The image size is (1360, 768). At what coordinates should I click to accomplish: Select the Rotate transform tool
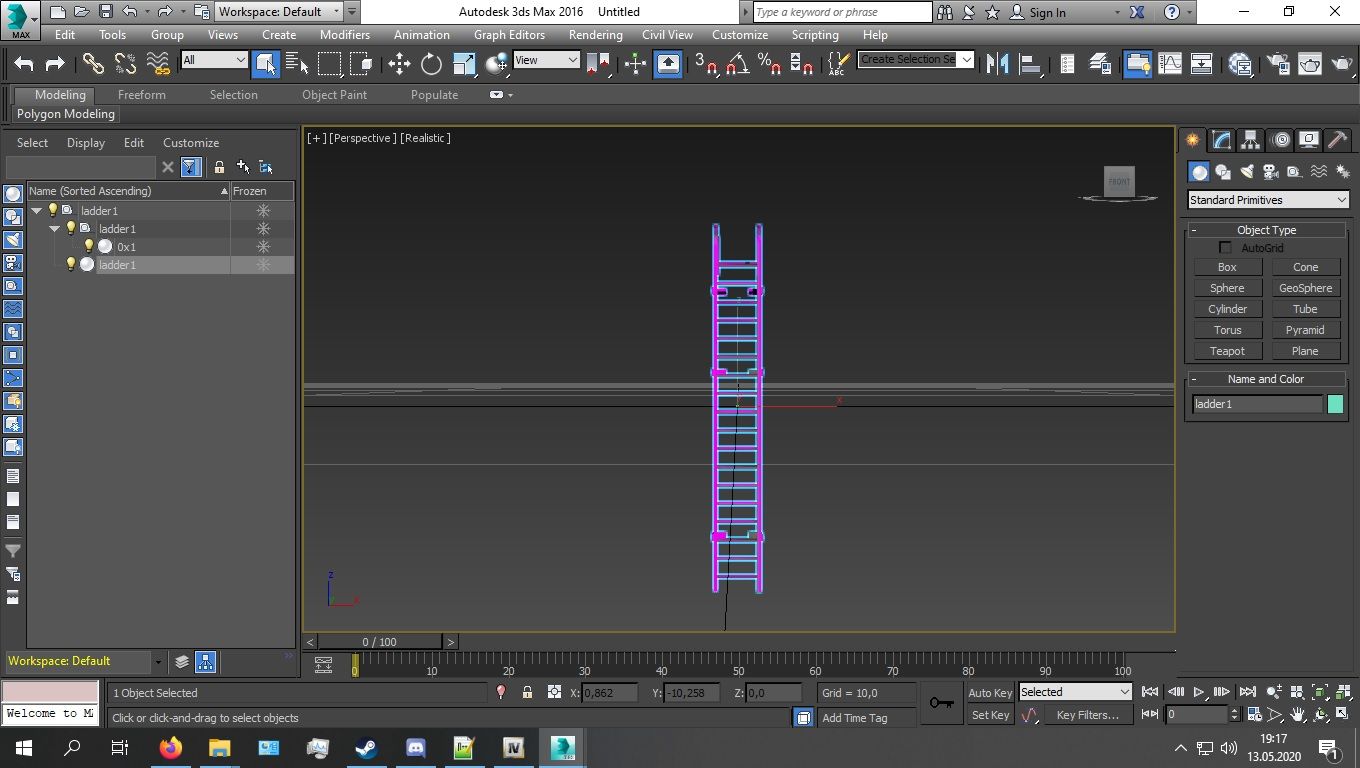pos(431,64)
